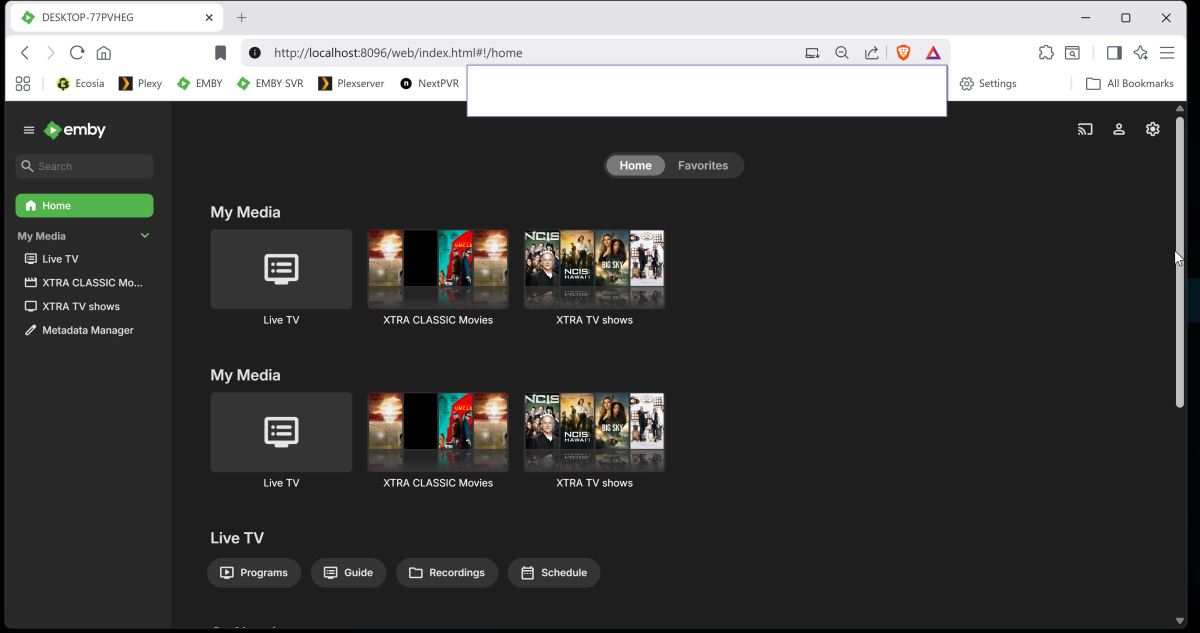Open the Recordings button
This screenshot has height=633, width=1200.
point(447,573)
